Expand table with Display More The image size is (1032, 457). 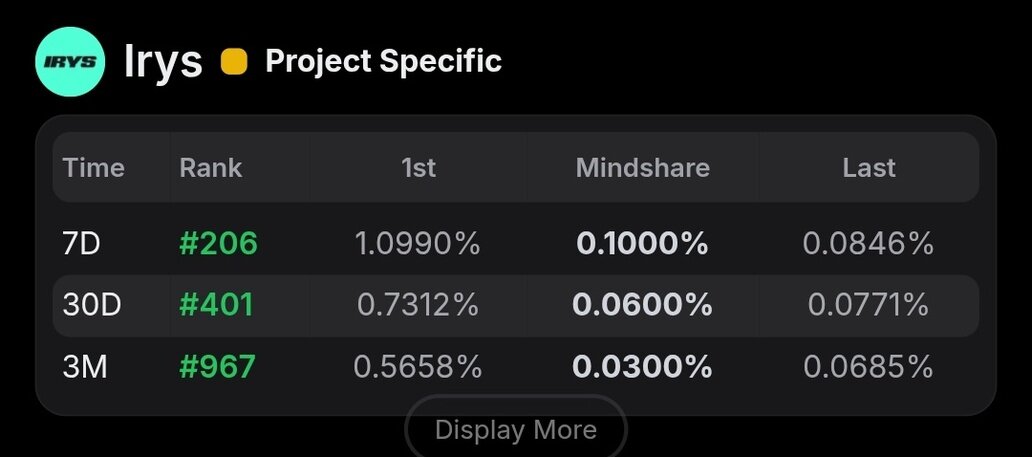[x=516, y=431]
